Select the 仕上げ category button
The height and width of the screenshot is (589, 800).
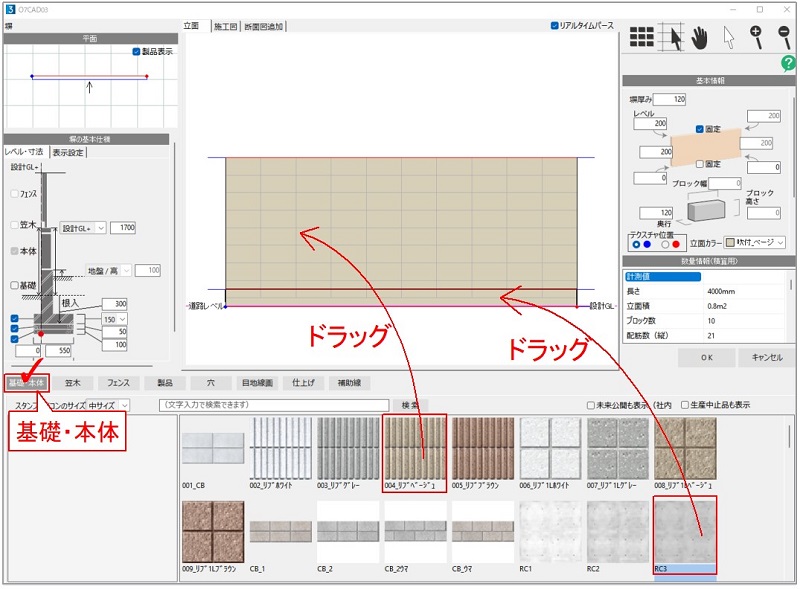point(303,383)
